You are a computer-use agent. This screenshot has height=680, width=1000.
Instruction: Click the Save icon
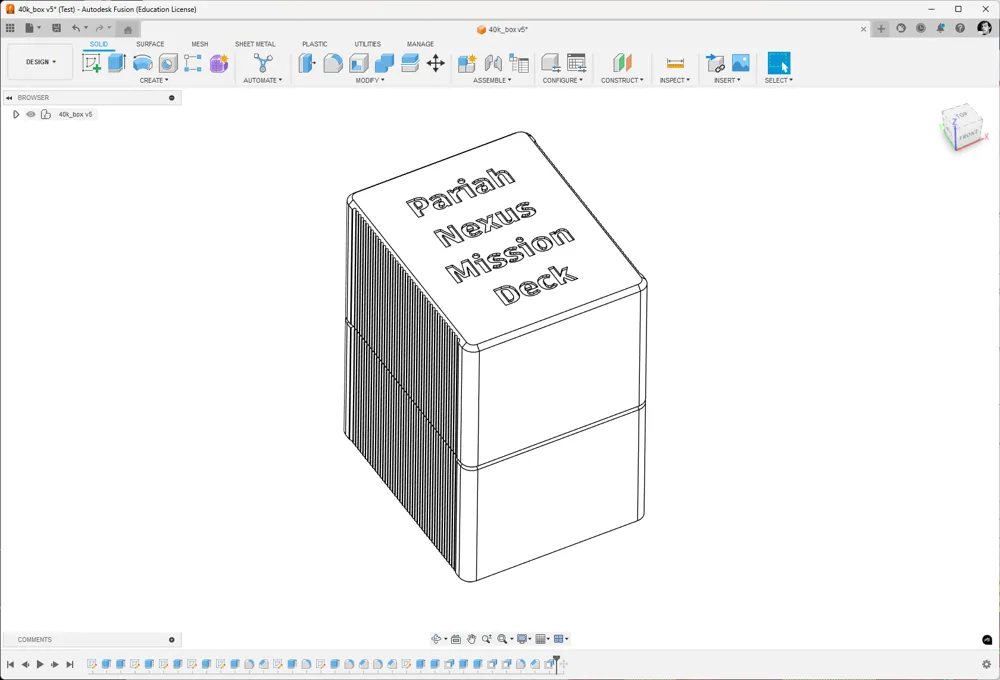(55, 27)
